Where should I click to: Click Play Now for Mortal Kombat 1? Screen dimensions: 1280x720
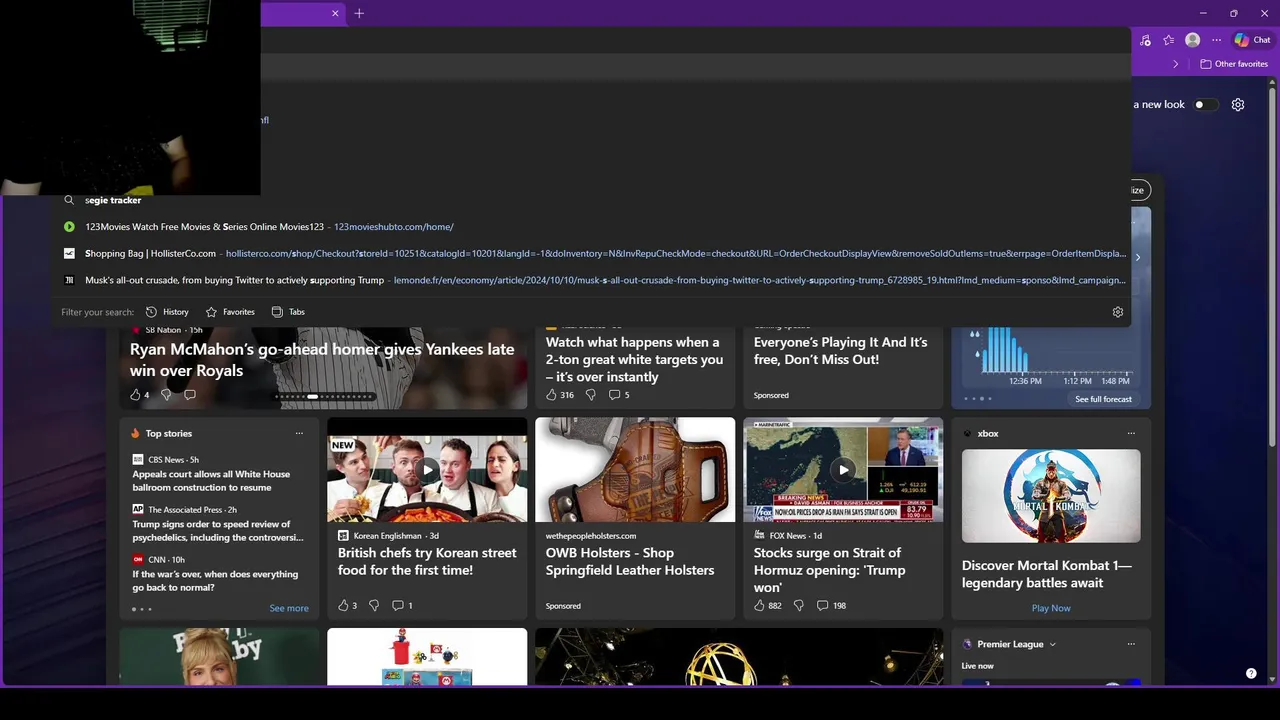(1051, 608)
